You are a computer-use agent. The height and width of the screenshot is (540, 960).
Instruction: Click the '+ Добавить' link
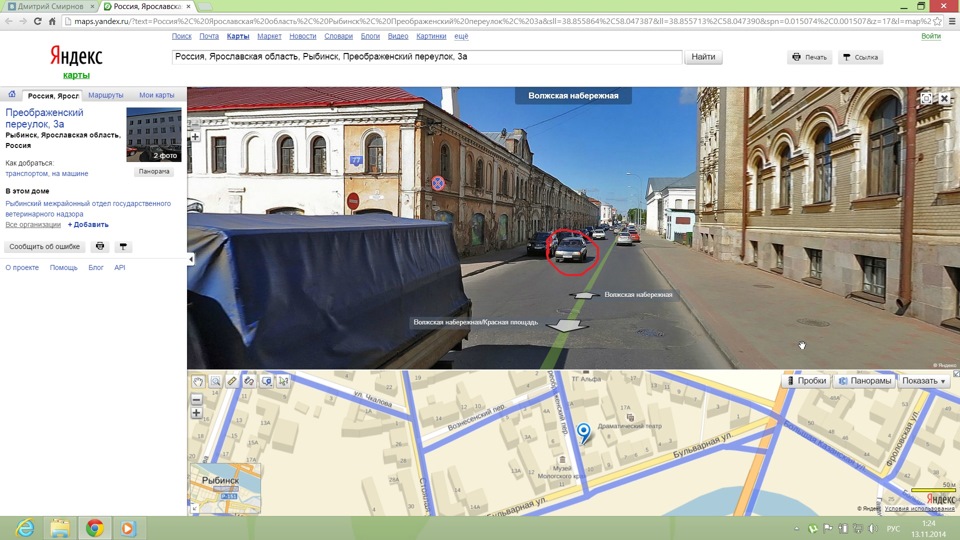point(88,225)
